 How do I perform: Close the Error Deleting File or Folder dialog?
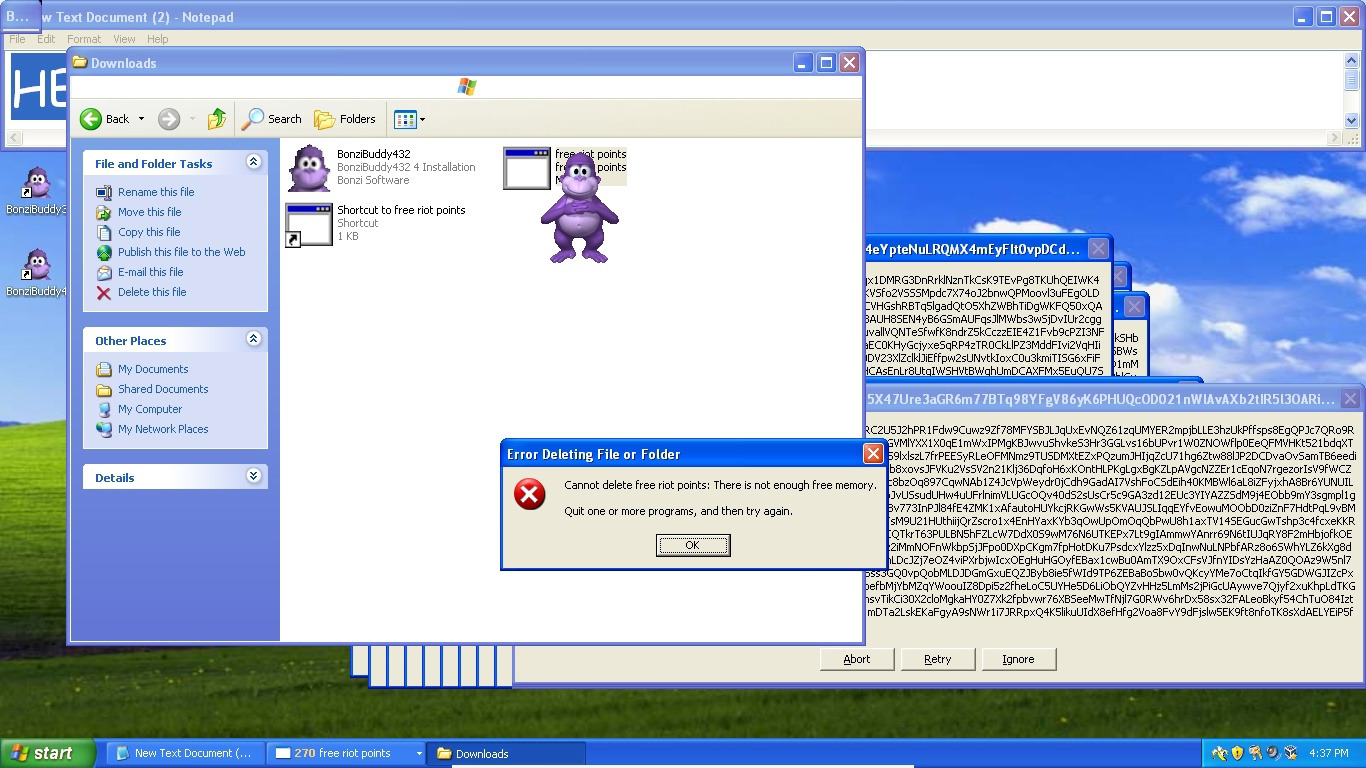point(872,454)
